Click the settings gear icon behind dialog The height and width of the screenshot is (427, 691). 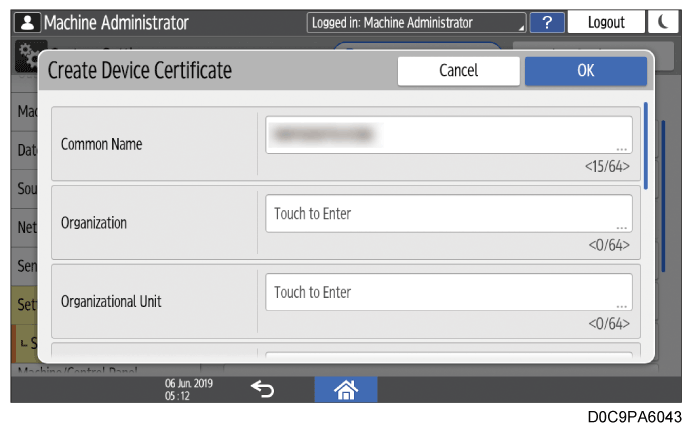(x=26, y=58)
